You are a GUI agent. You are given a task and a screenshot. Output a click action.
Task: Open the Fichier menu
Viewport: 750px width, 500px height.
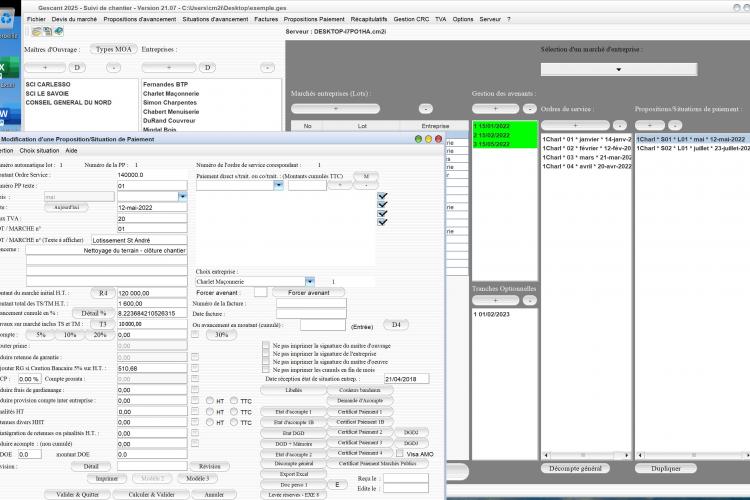pyautogui.click(x=36, y=19)
